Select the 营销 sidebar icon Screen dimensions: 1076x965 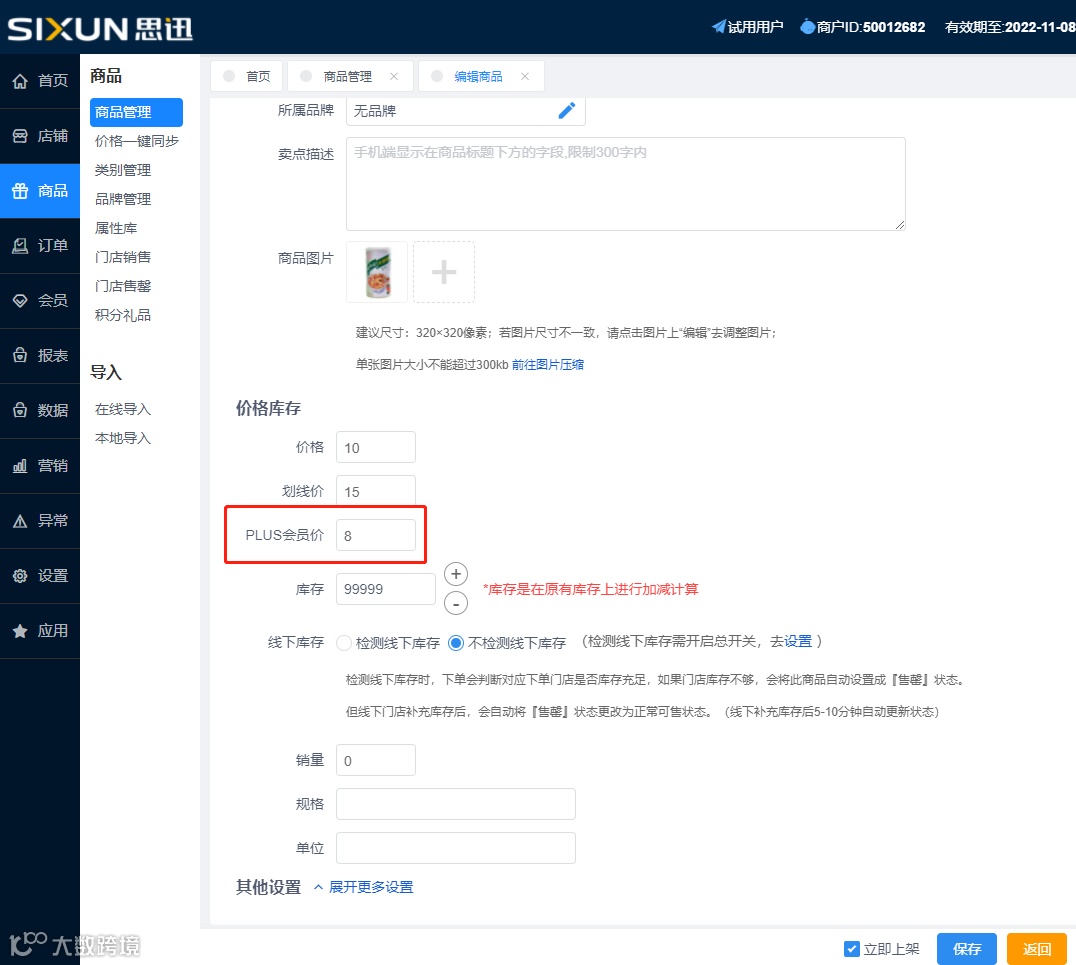coord(40,465)
